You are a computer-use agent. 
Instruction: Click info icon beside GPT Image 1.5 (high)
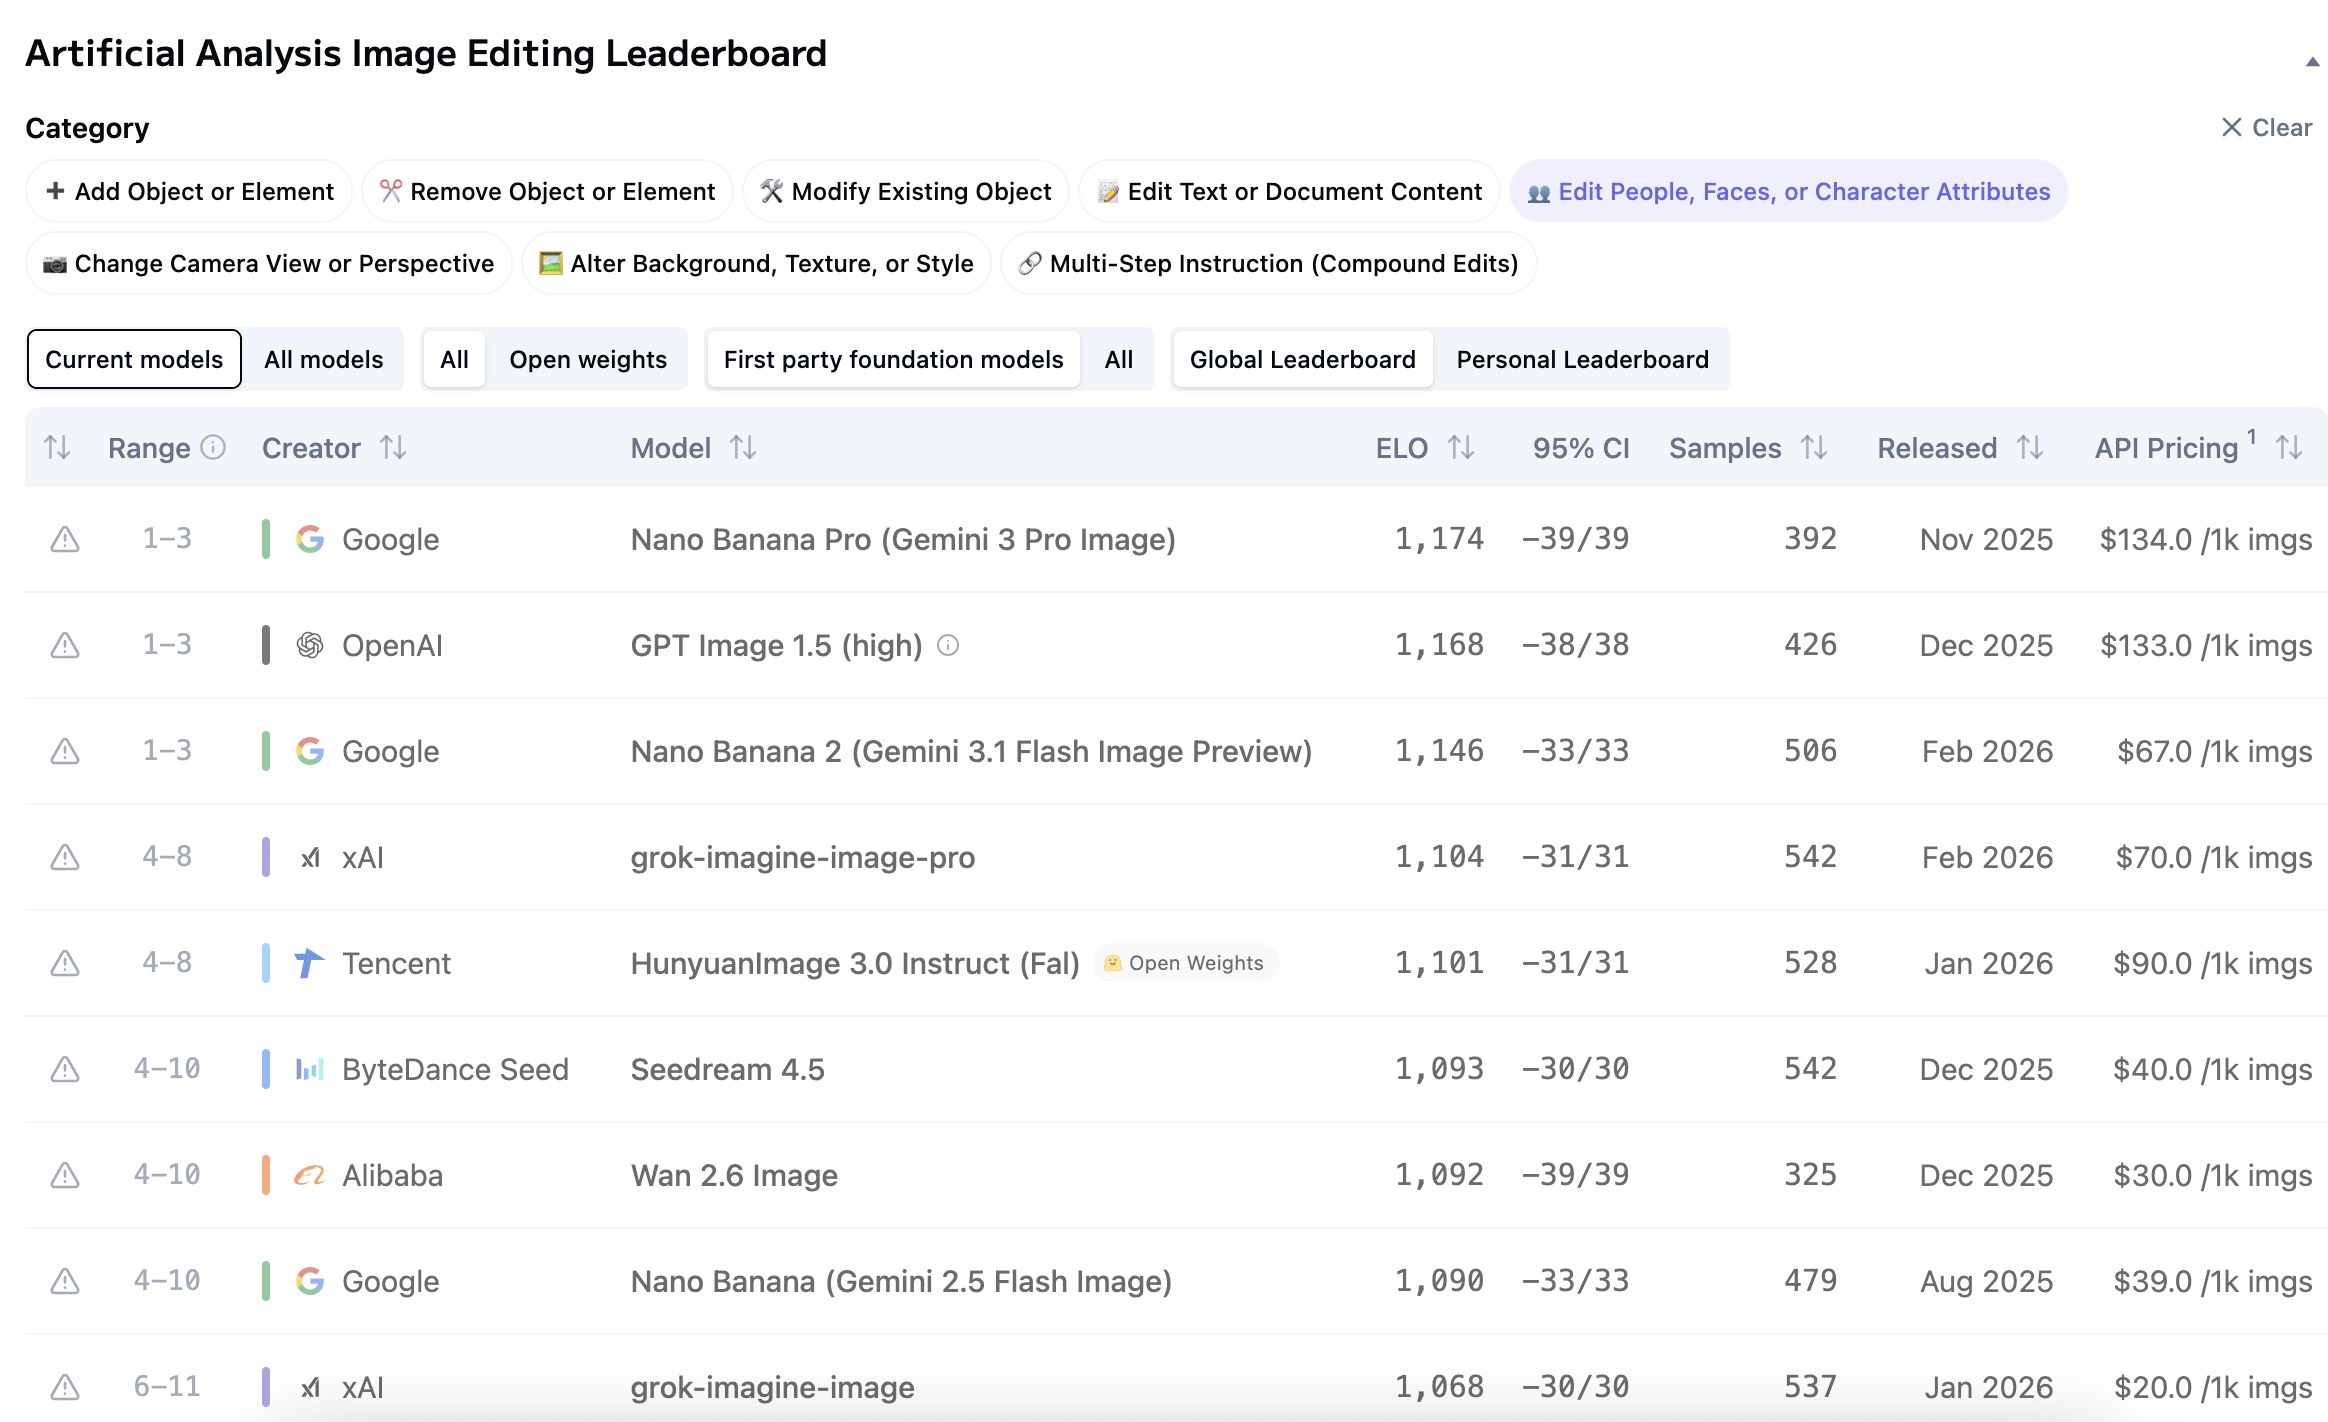click(948, 646)
